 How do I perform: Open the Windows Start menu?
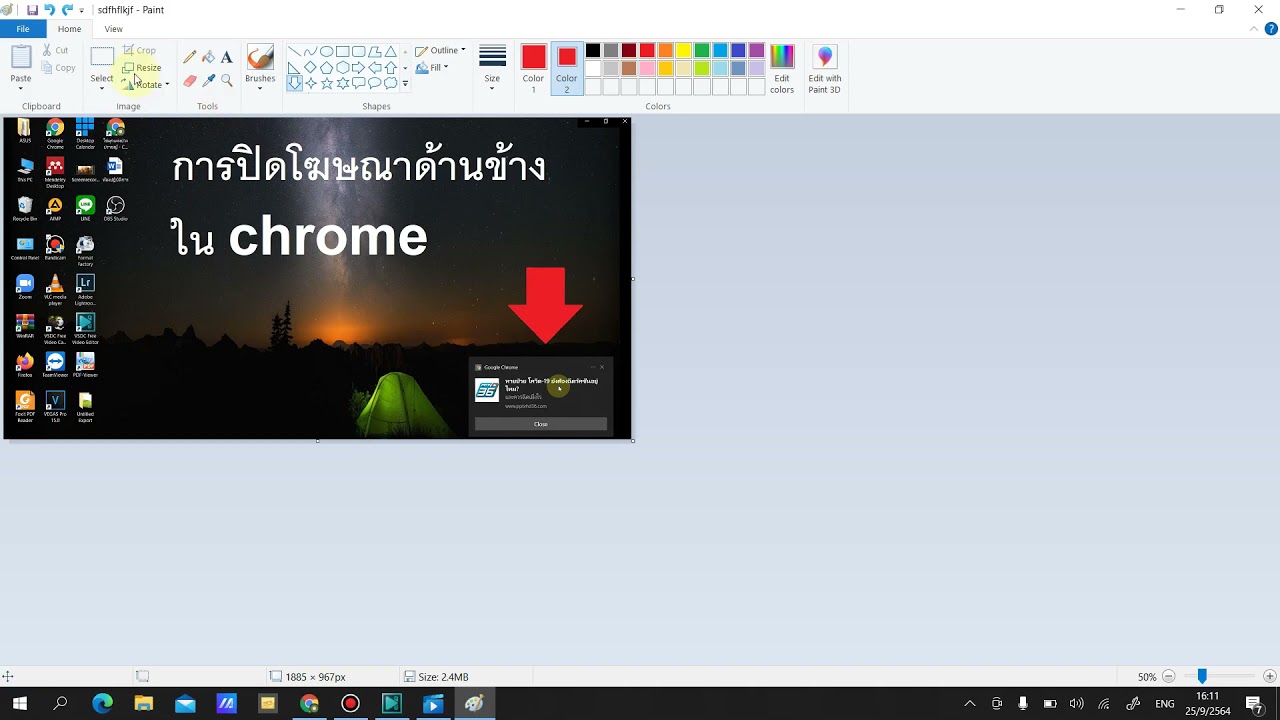(19, 704)
